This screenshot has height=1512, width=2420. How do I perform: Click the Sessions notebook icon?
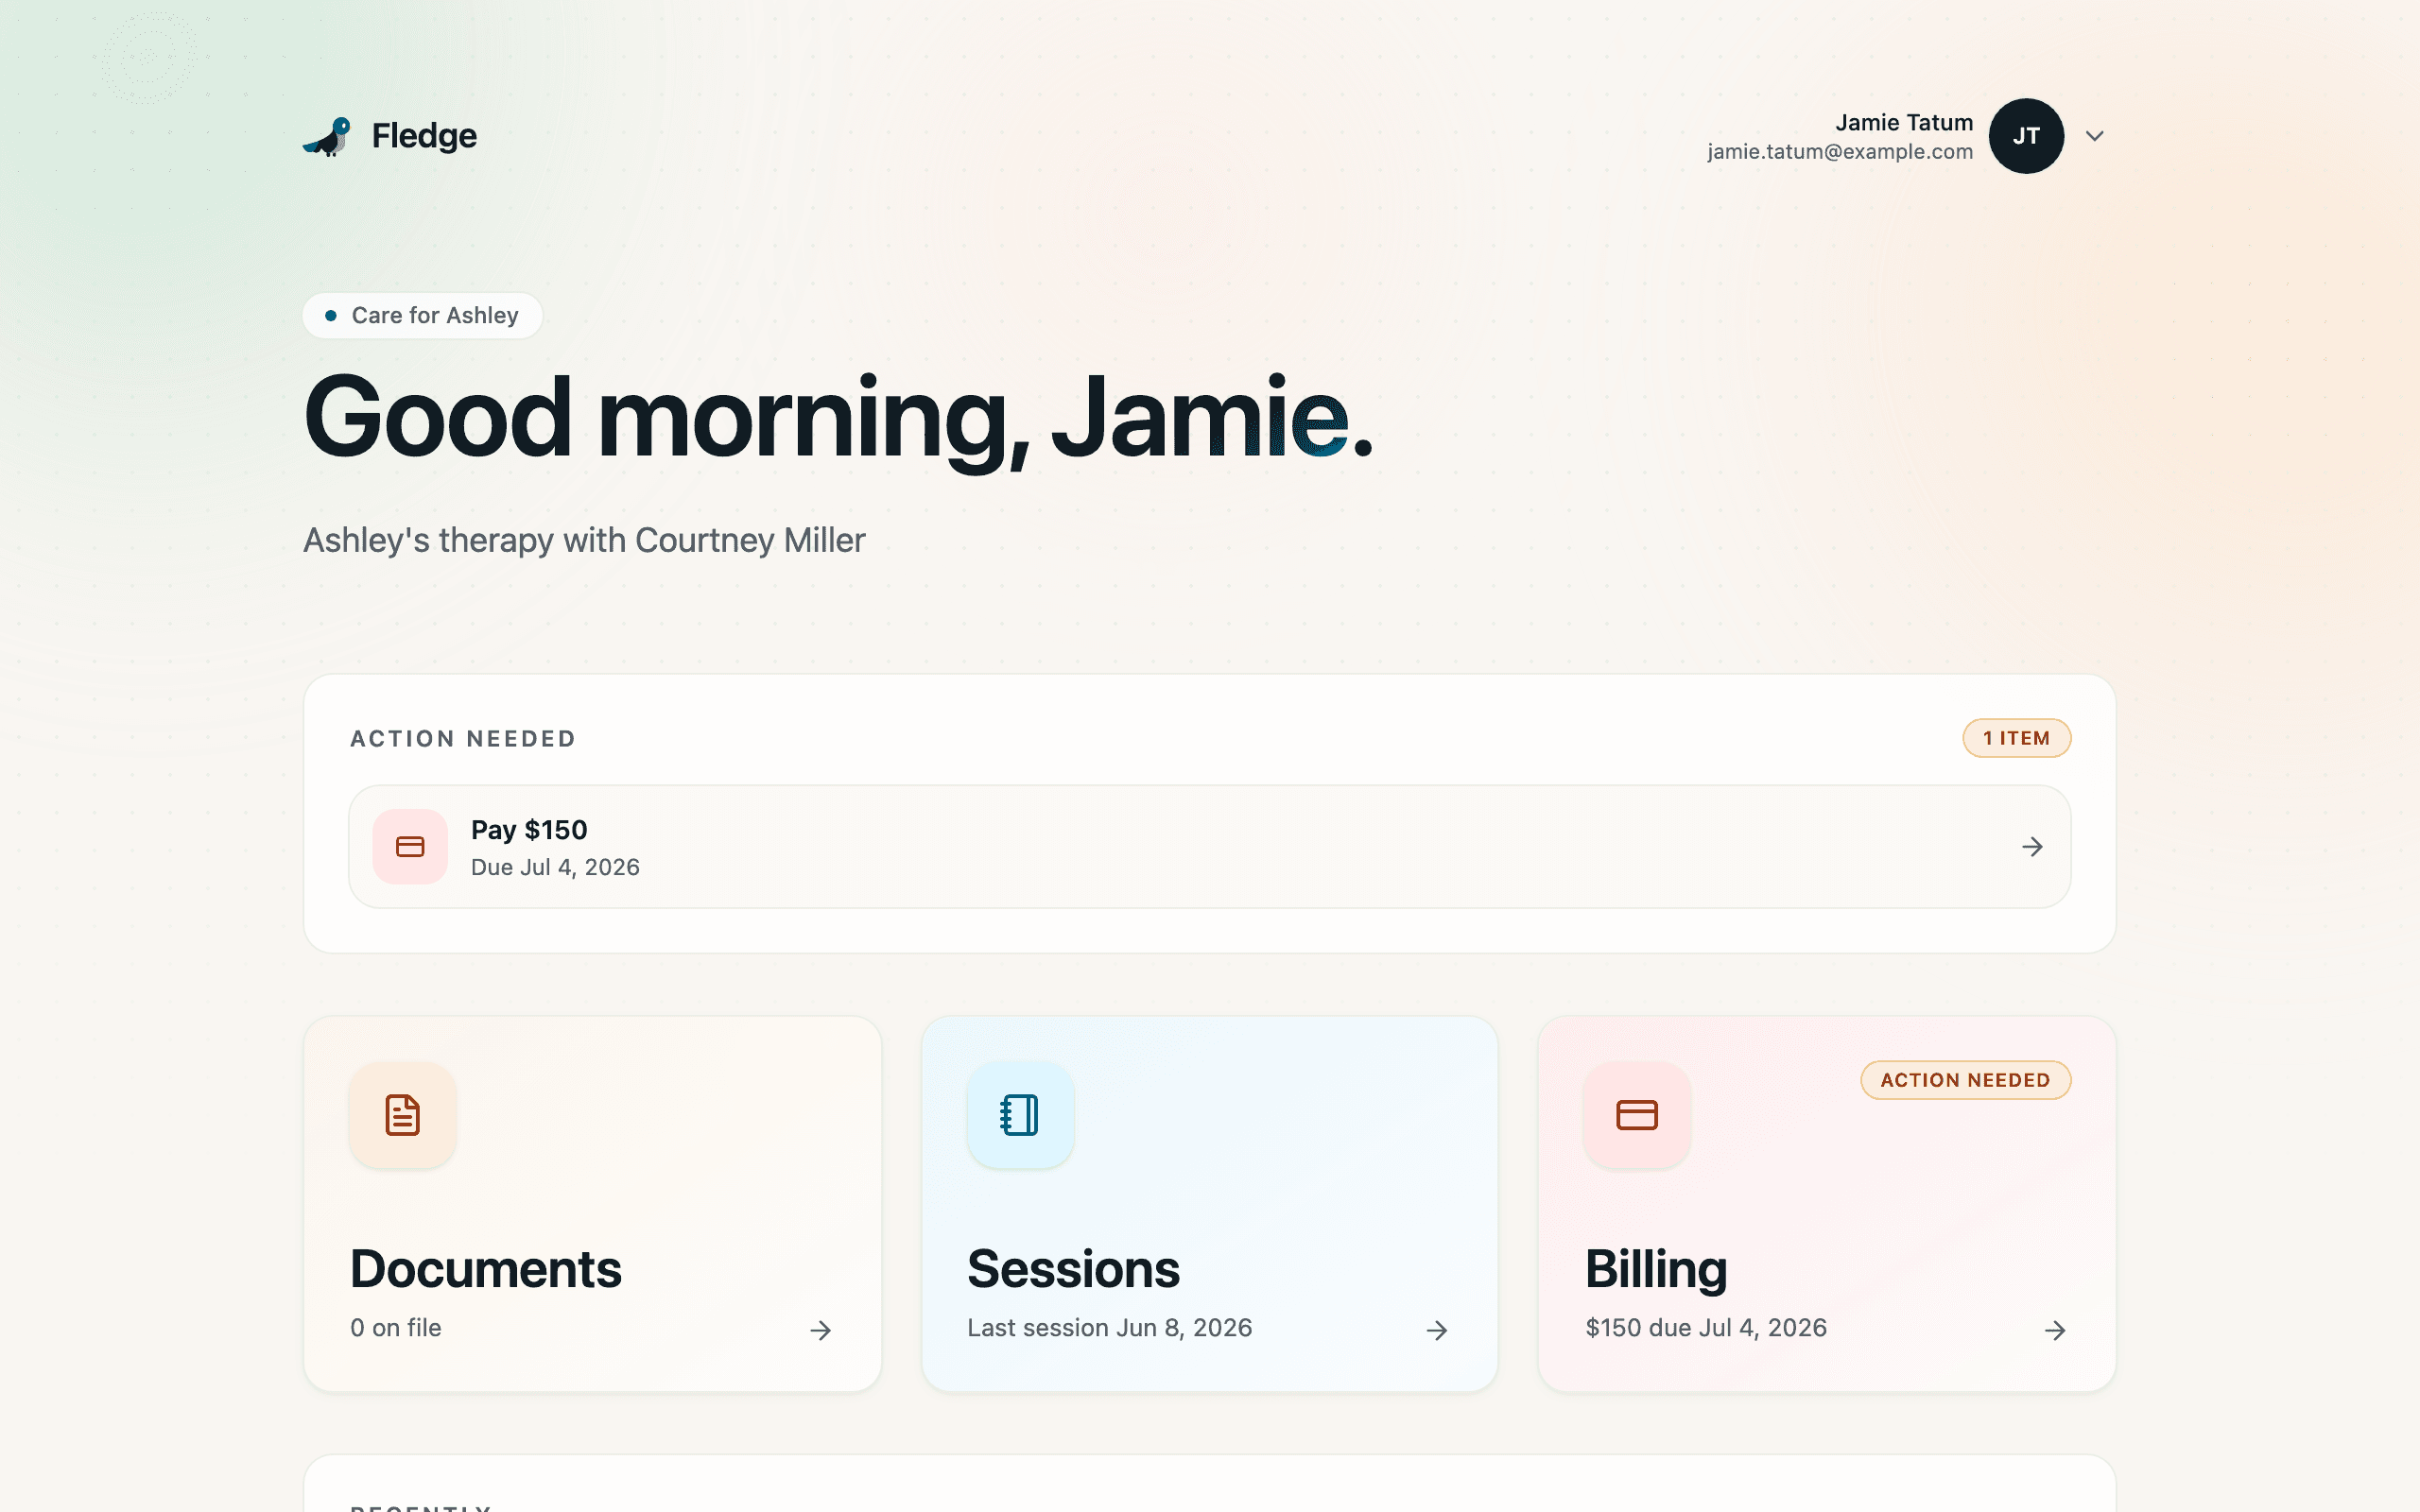pyautogui.click(x=1020, y=1115)
